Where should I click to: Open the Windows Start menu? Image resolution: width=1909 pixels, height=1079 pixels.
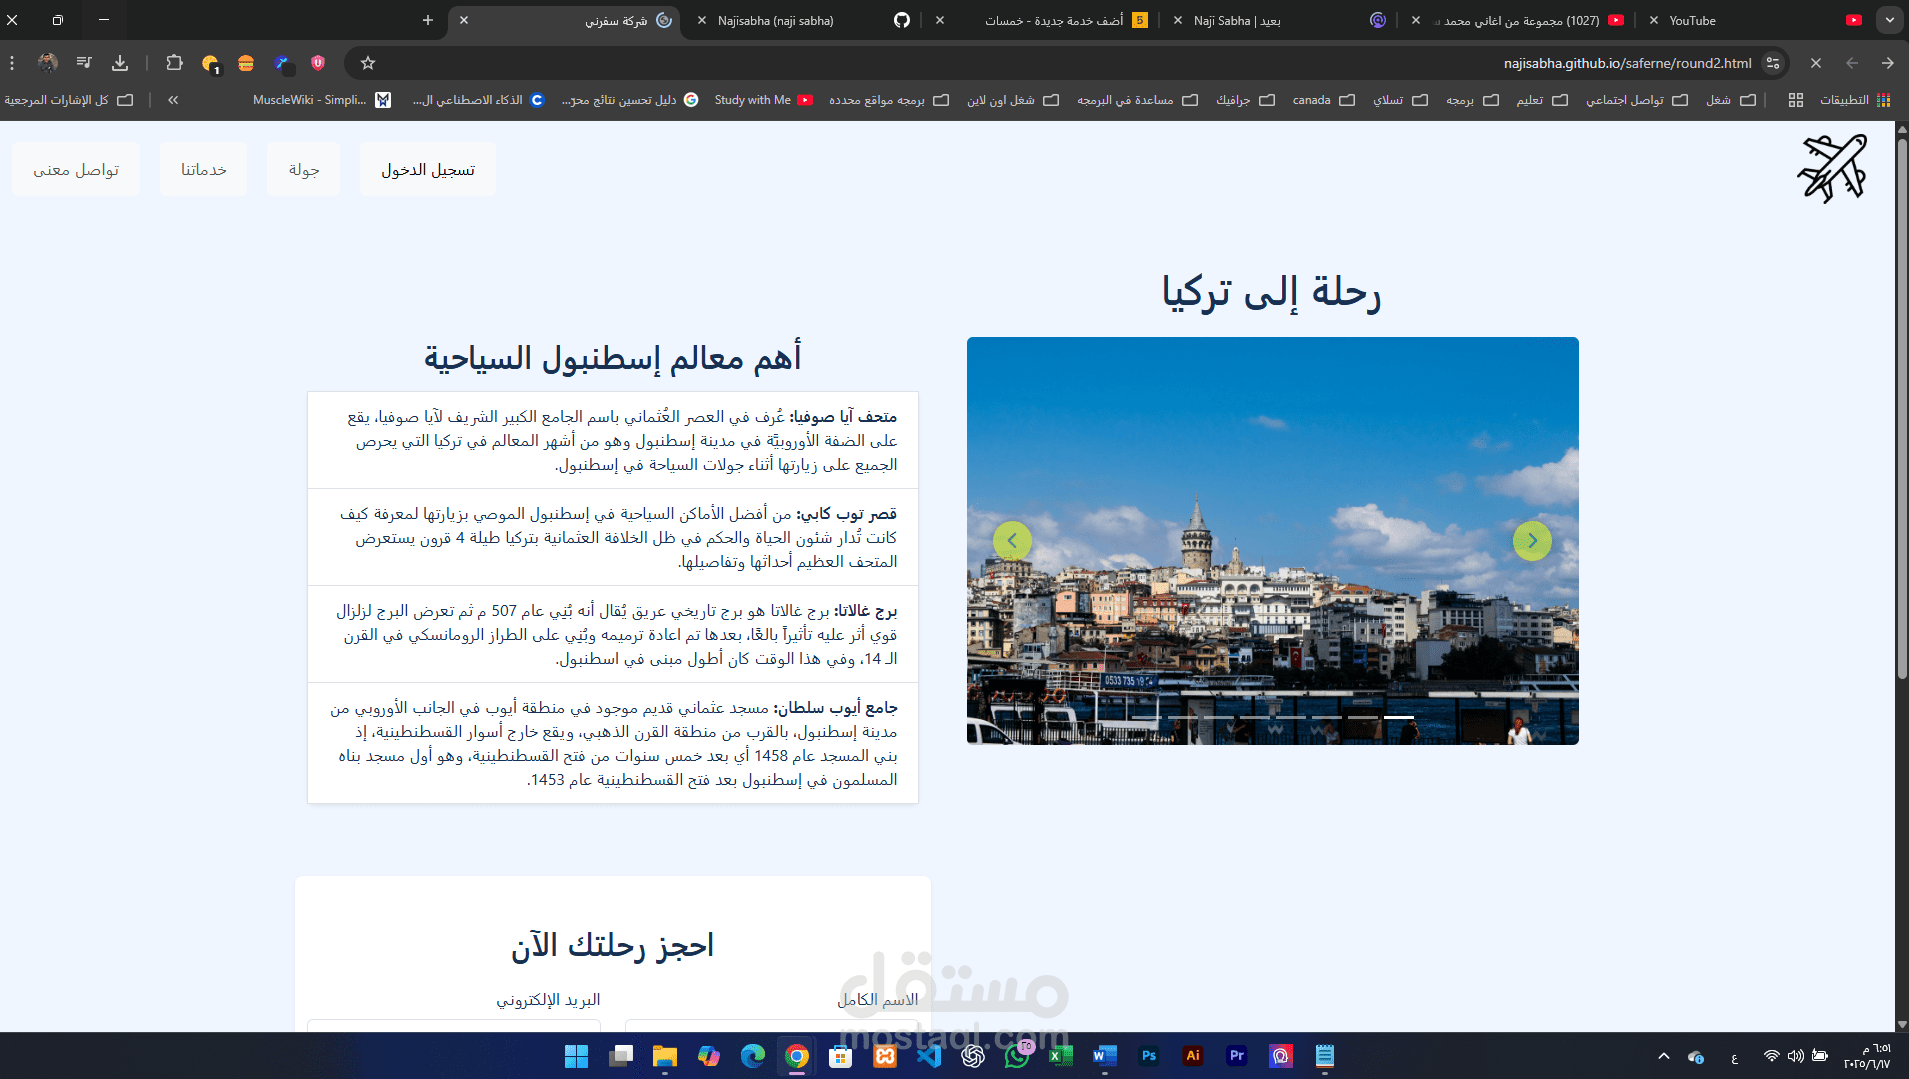[577, 1056]
